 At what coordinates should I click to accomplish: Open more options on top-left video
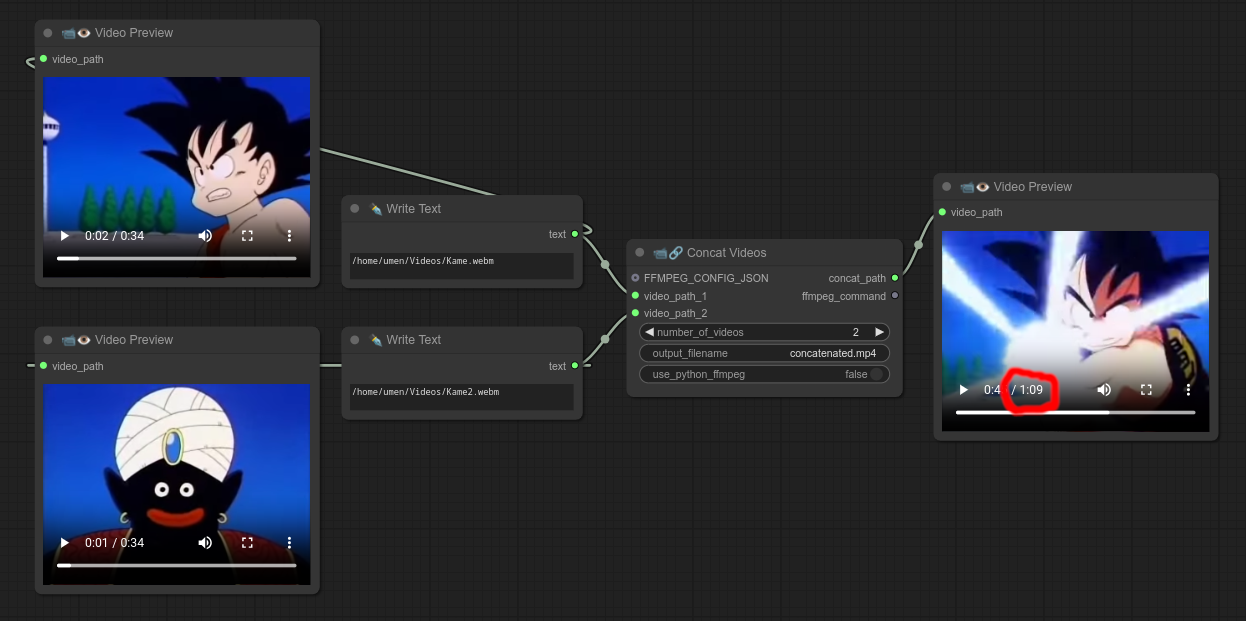(x=289, y=236)
